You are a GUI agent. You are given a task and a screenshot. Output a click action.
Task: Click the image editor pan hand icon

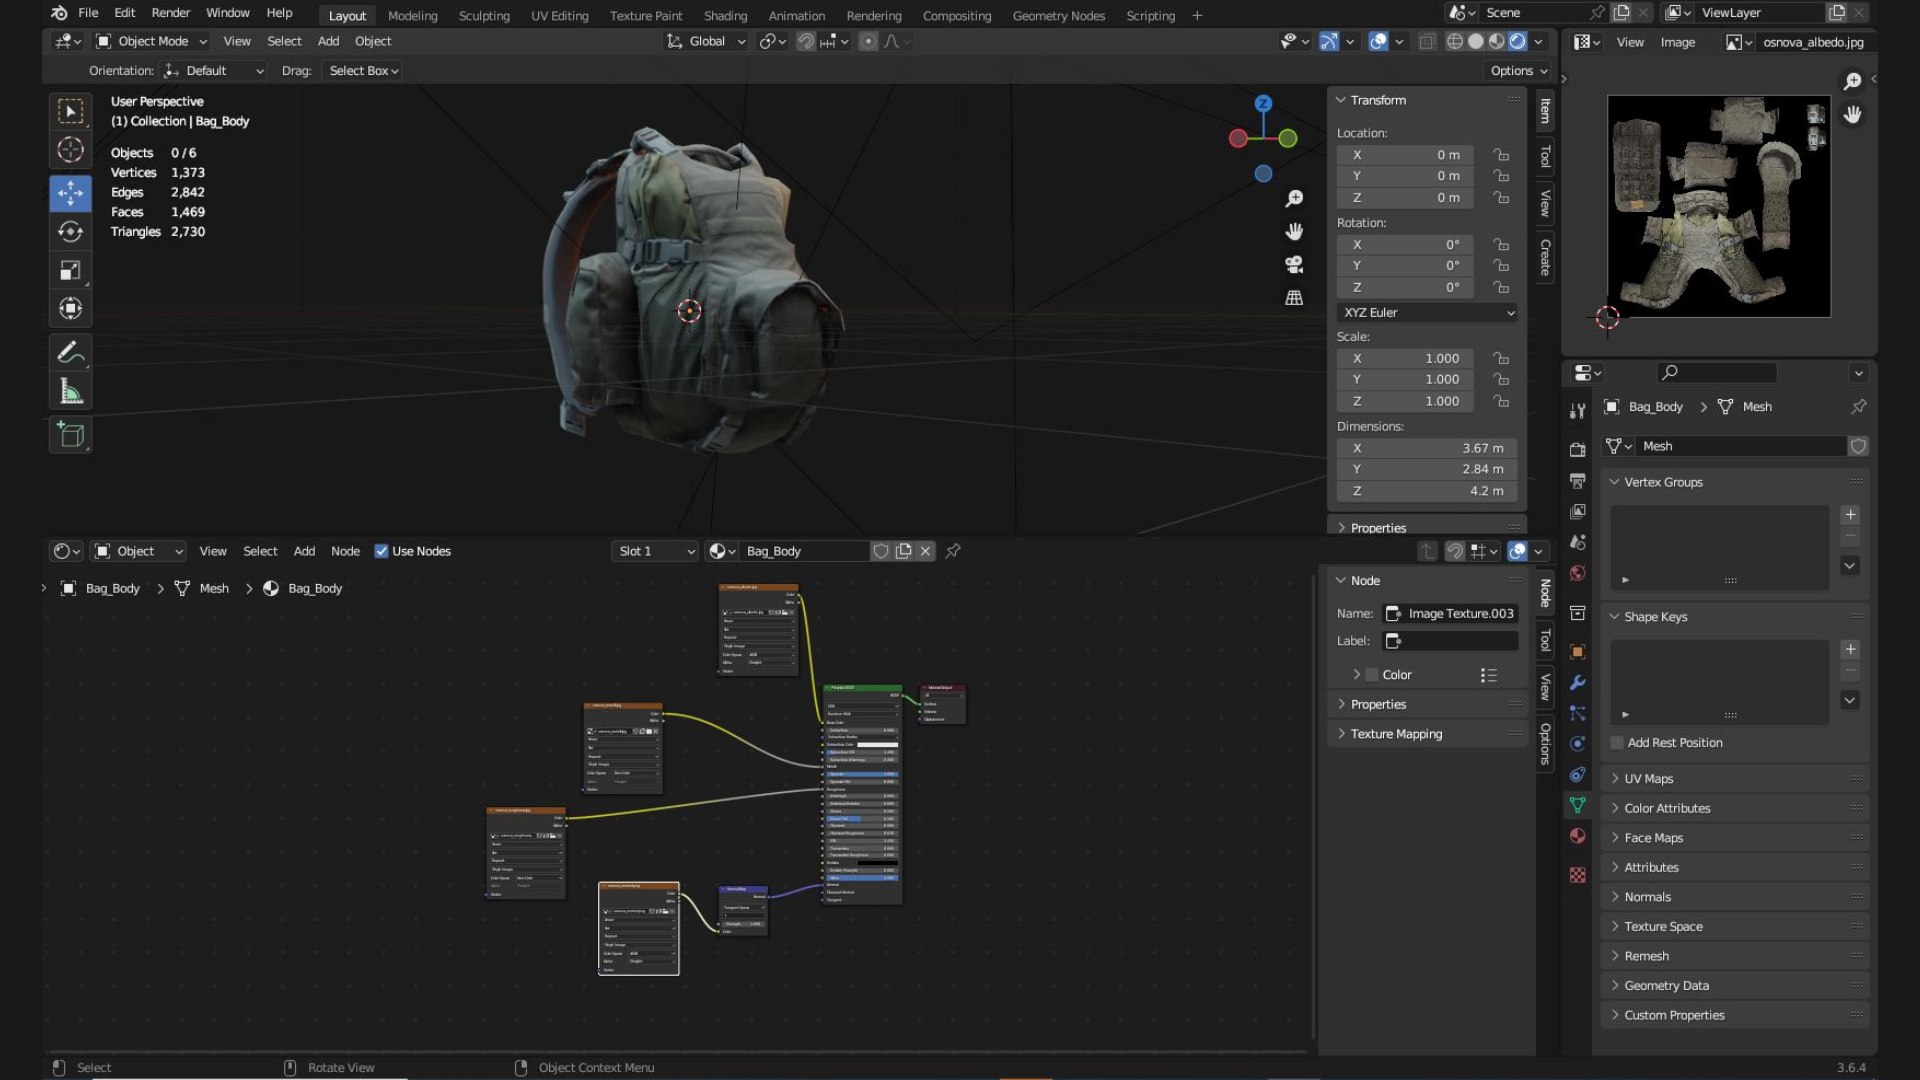tap(1853, 115)
